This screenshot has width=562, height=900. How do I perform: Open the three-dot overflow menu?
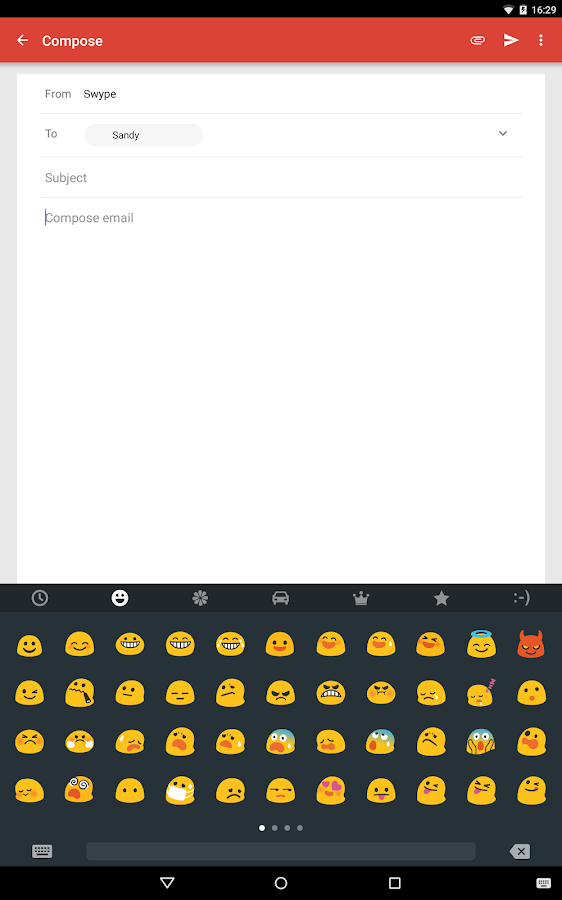point(541,40)
